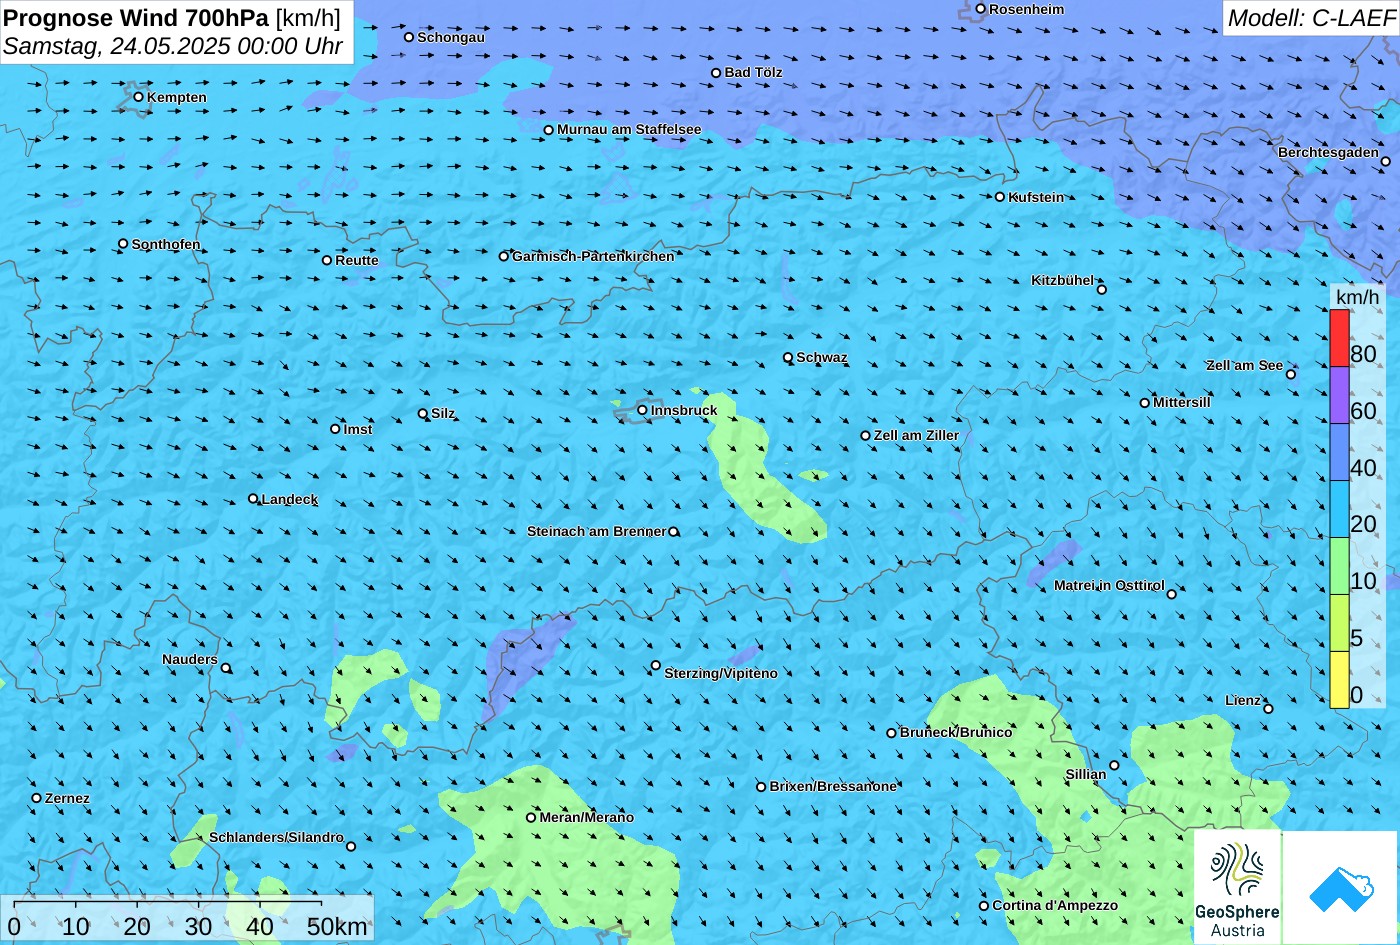Click the Cortina d'Ampezzo marker
1400x945 pixels.
984,906
